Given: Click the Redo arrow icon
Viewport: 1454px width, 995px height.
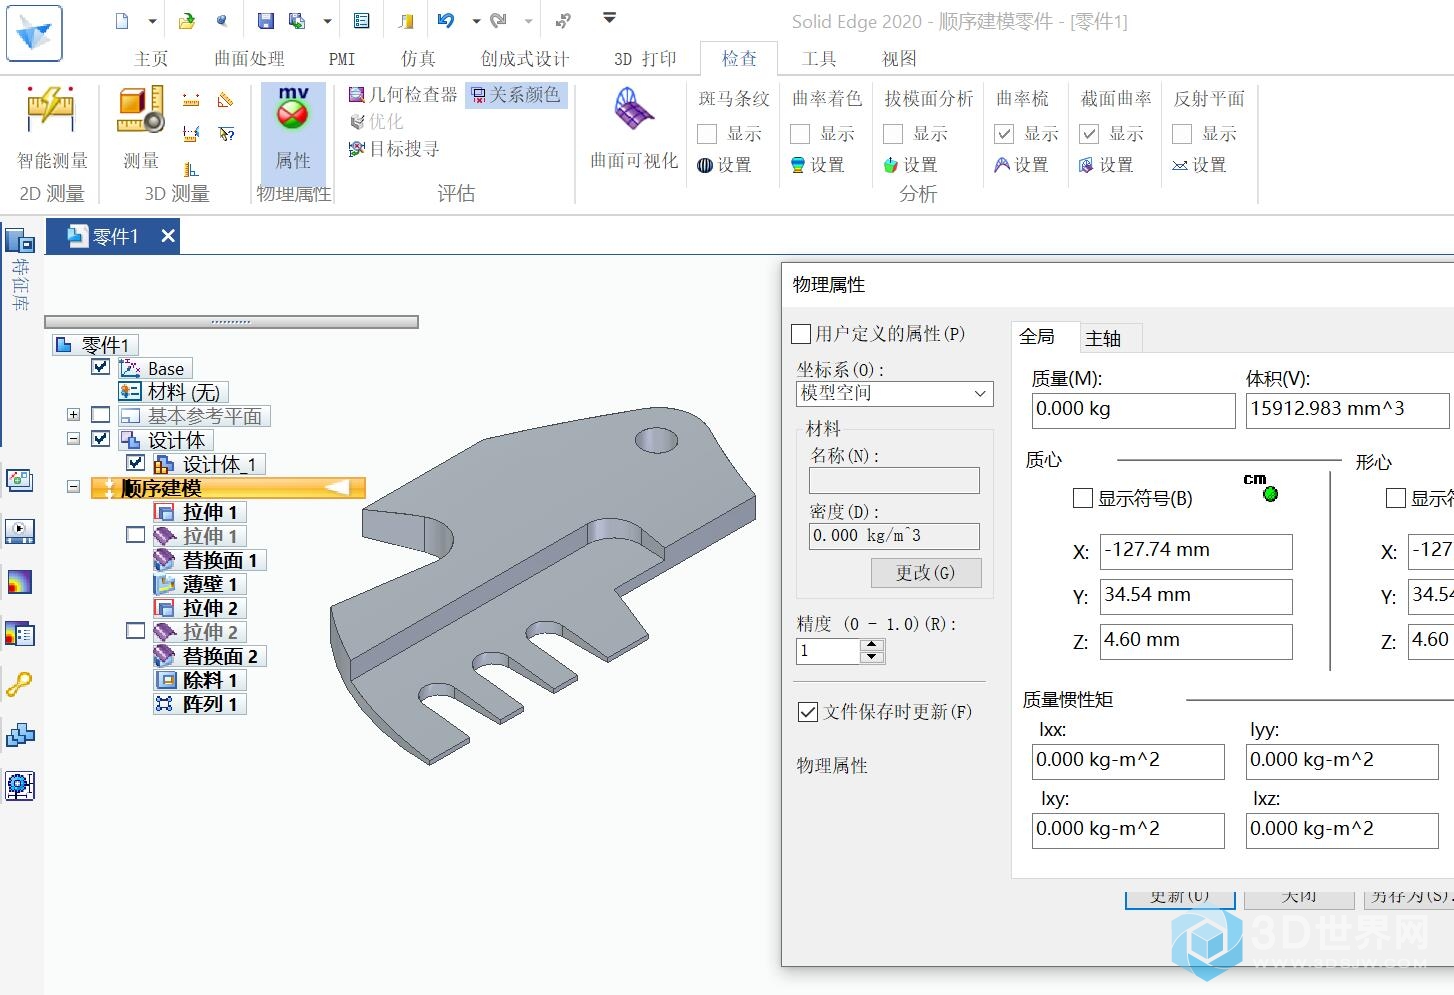Looking at the screenshot, I should [499, 20].
